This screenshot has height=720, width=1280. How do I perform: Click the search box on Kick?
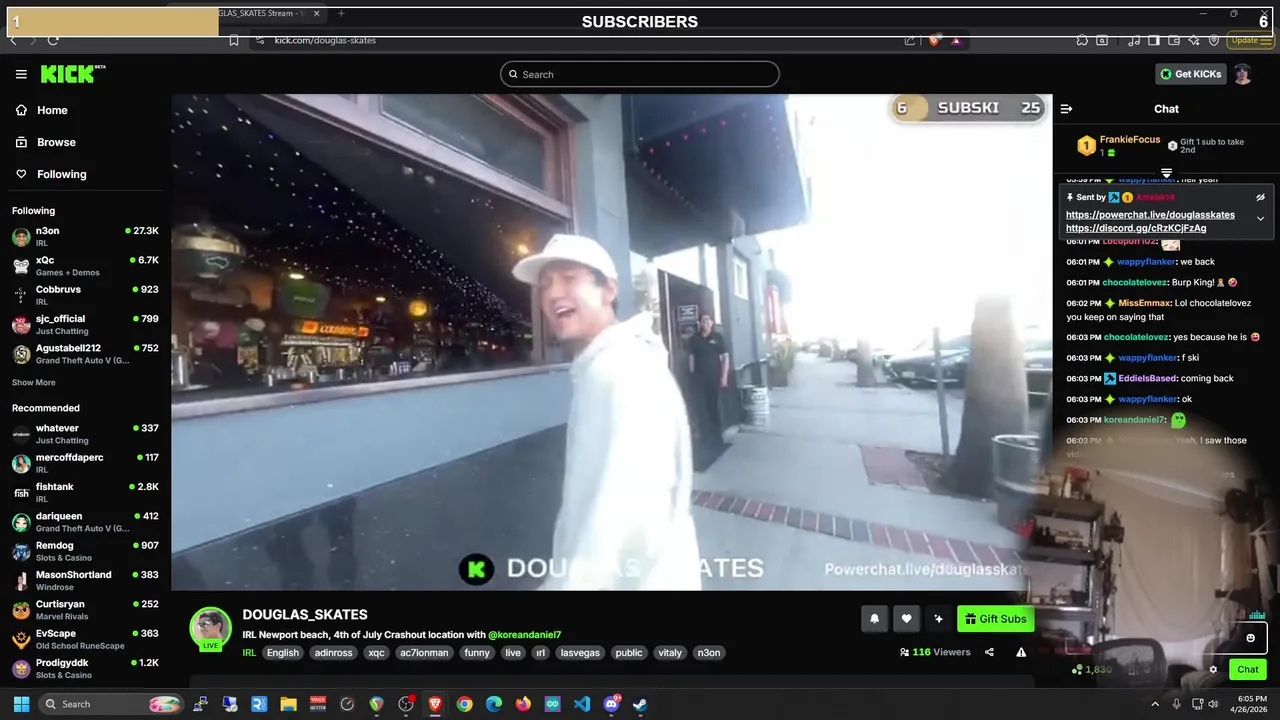pyautogui.click(x=640, y=74)
